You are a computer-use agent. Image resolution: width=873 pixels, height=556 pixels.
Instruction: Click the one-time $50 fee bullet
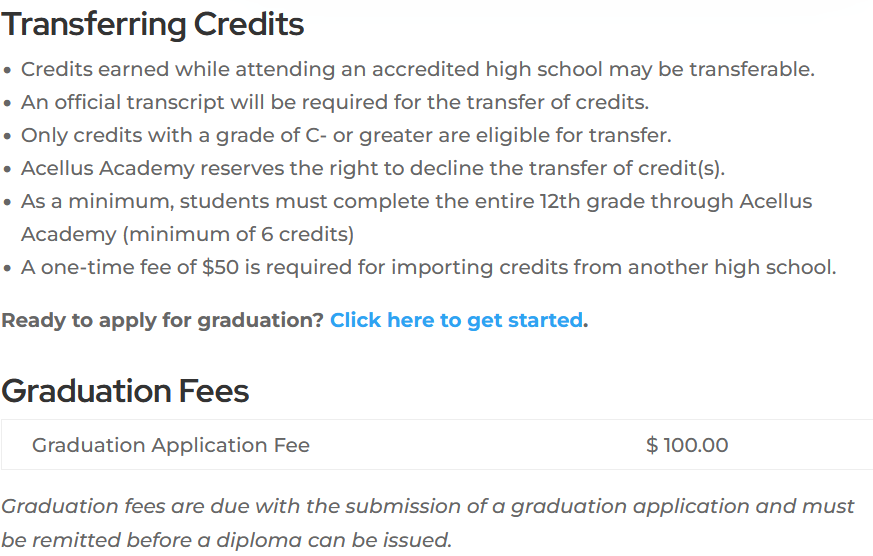(428, 267)
